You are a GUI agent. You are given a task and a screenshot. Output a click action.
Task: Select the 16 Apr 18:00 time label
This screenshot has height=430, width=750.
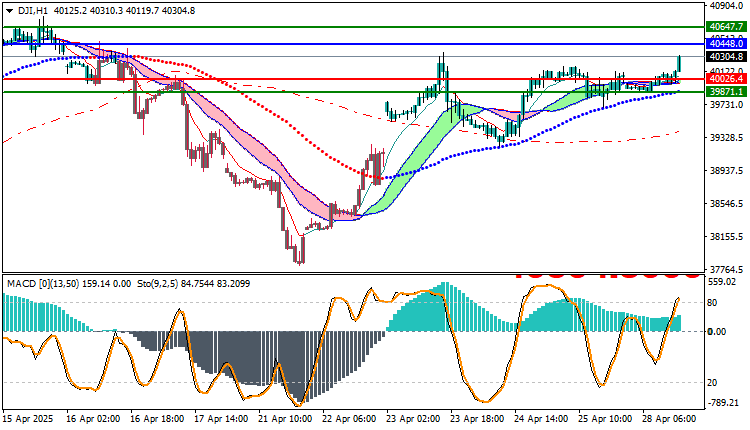click(x=157, y=419)
